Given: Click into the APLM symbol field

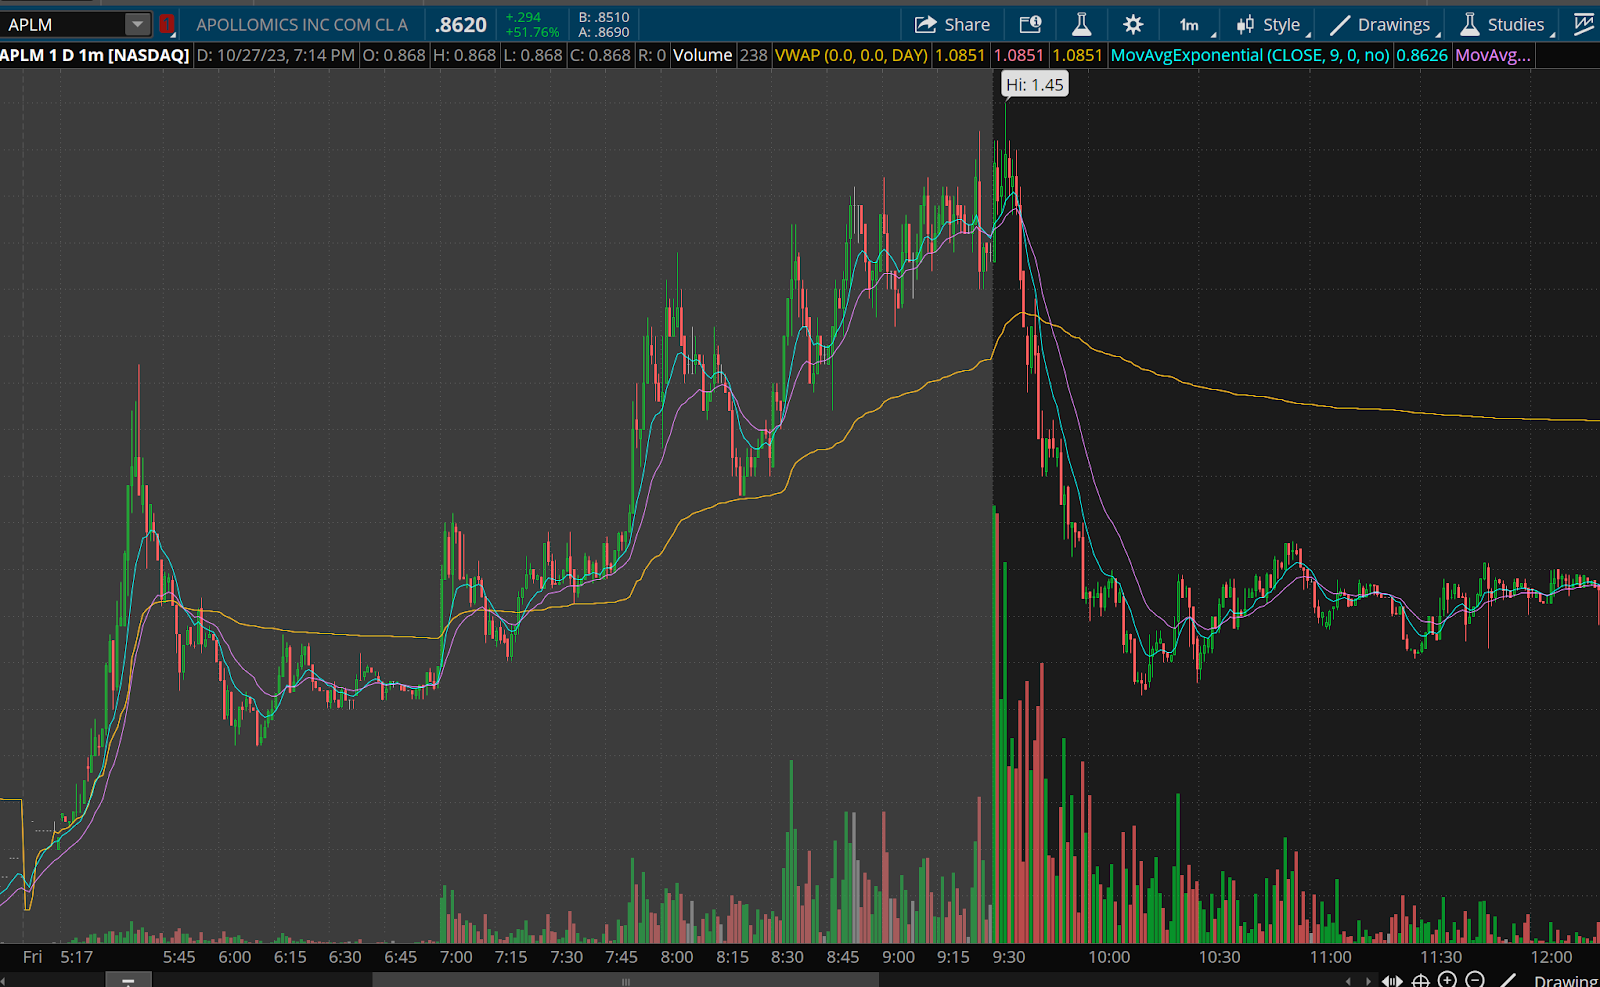Looking at the screenshot, I should pos(62,25).
